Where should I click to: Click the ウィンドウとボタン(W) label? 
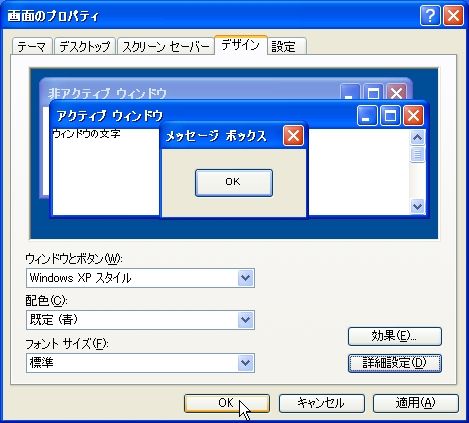[74, 259]
